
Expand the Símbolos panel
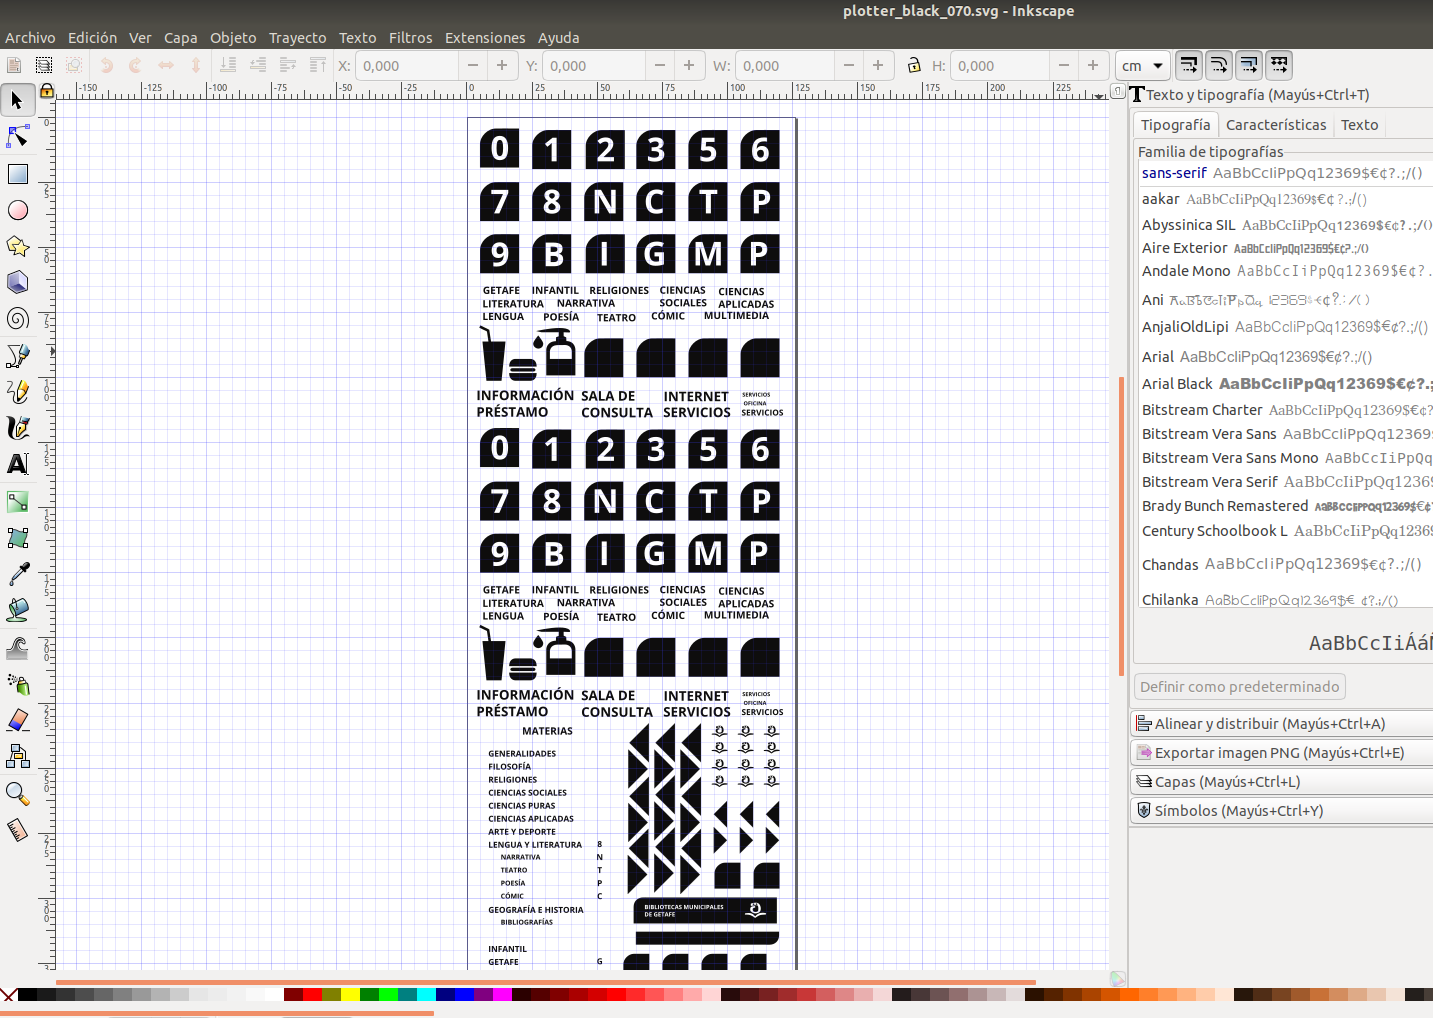point(1281,811)
